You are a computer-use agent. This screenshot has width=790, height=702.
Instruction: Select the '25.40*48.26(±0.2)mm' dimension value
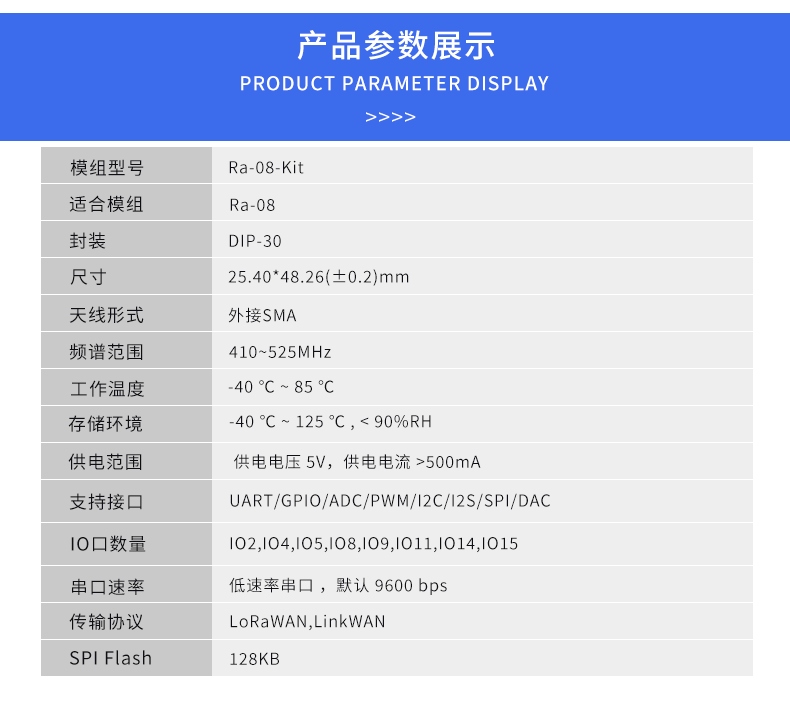319,277
